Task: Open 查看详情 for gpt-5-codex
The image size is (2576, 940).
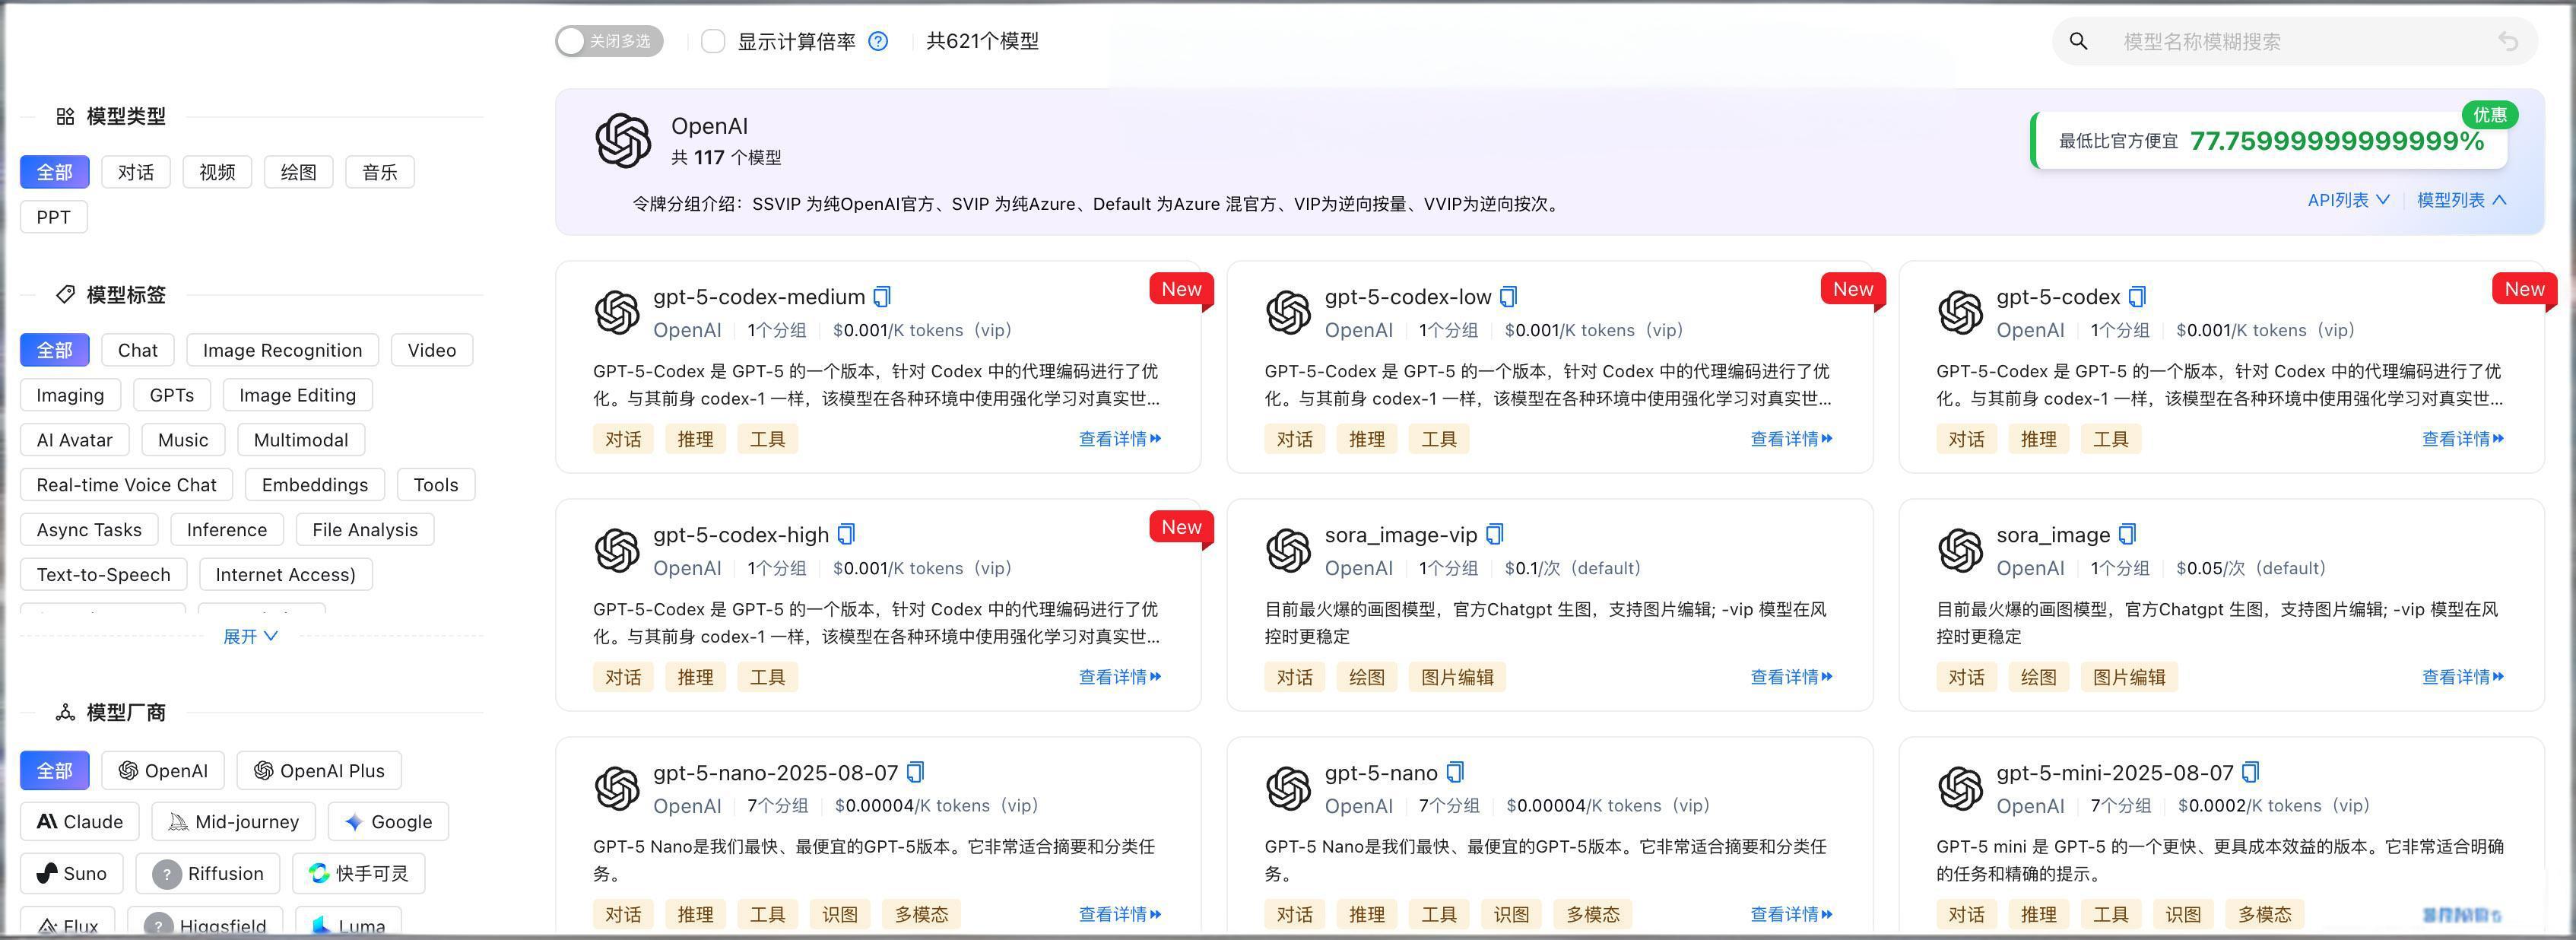Action: click(x=2463, y=439)
